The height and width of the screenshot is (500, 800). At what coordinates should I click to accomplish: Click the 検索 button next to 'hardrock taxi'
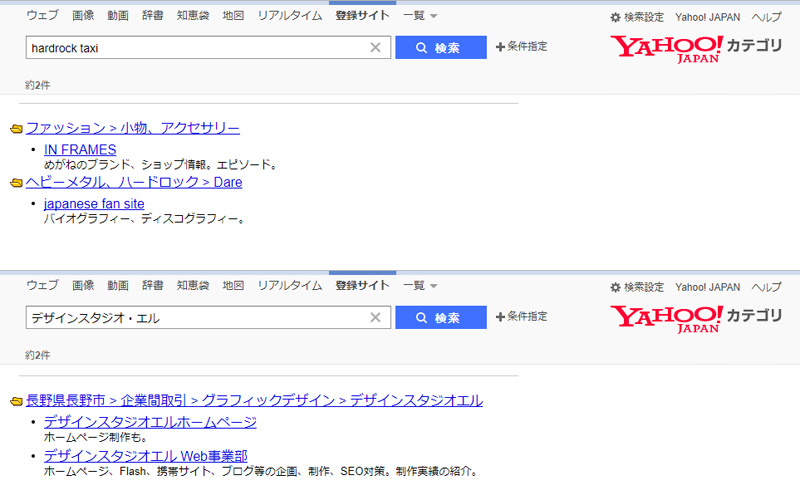pyautogui.click(x=441, y=47)
